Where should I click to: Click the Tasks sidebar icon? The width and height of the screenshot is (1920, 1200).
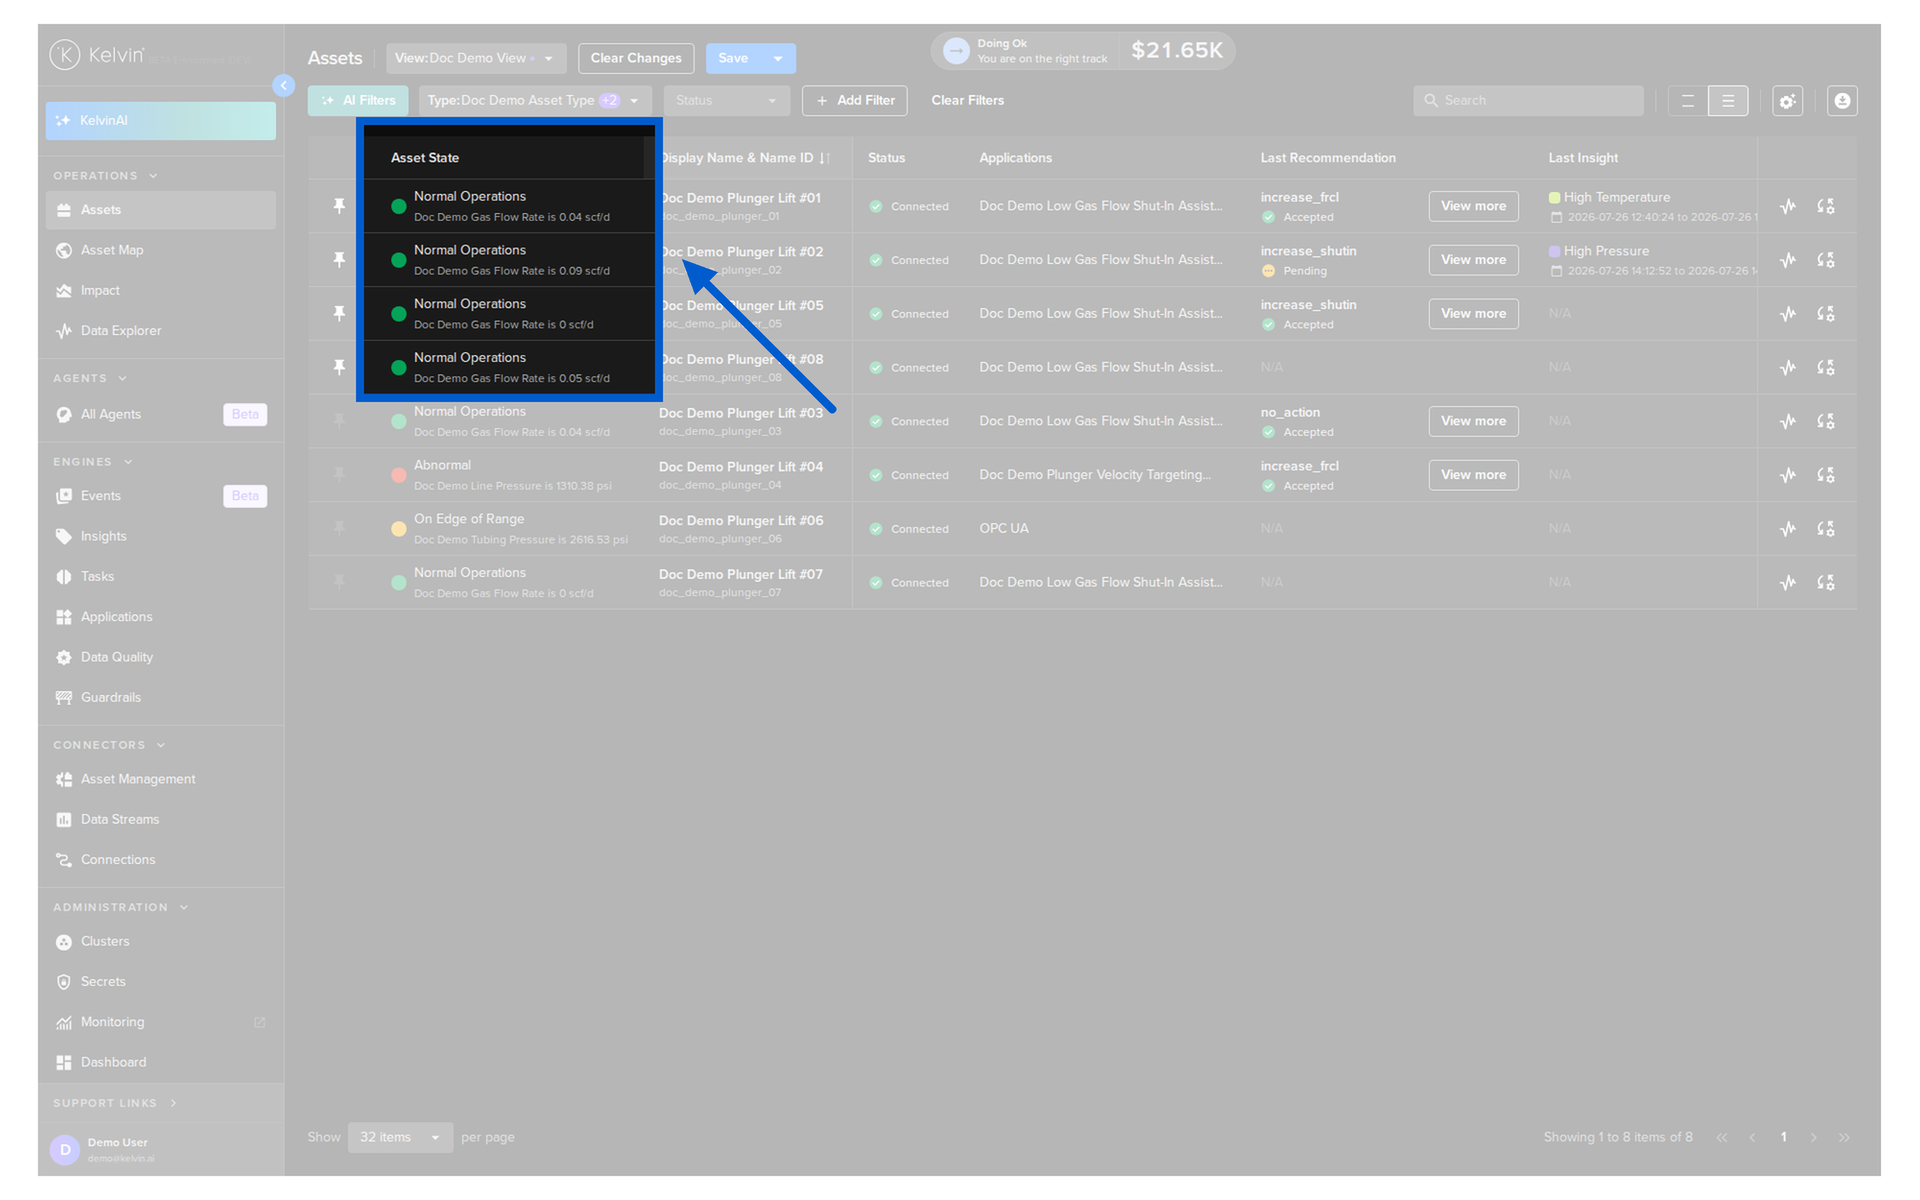64,576
